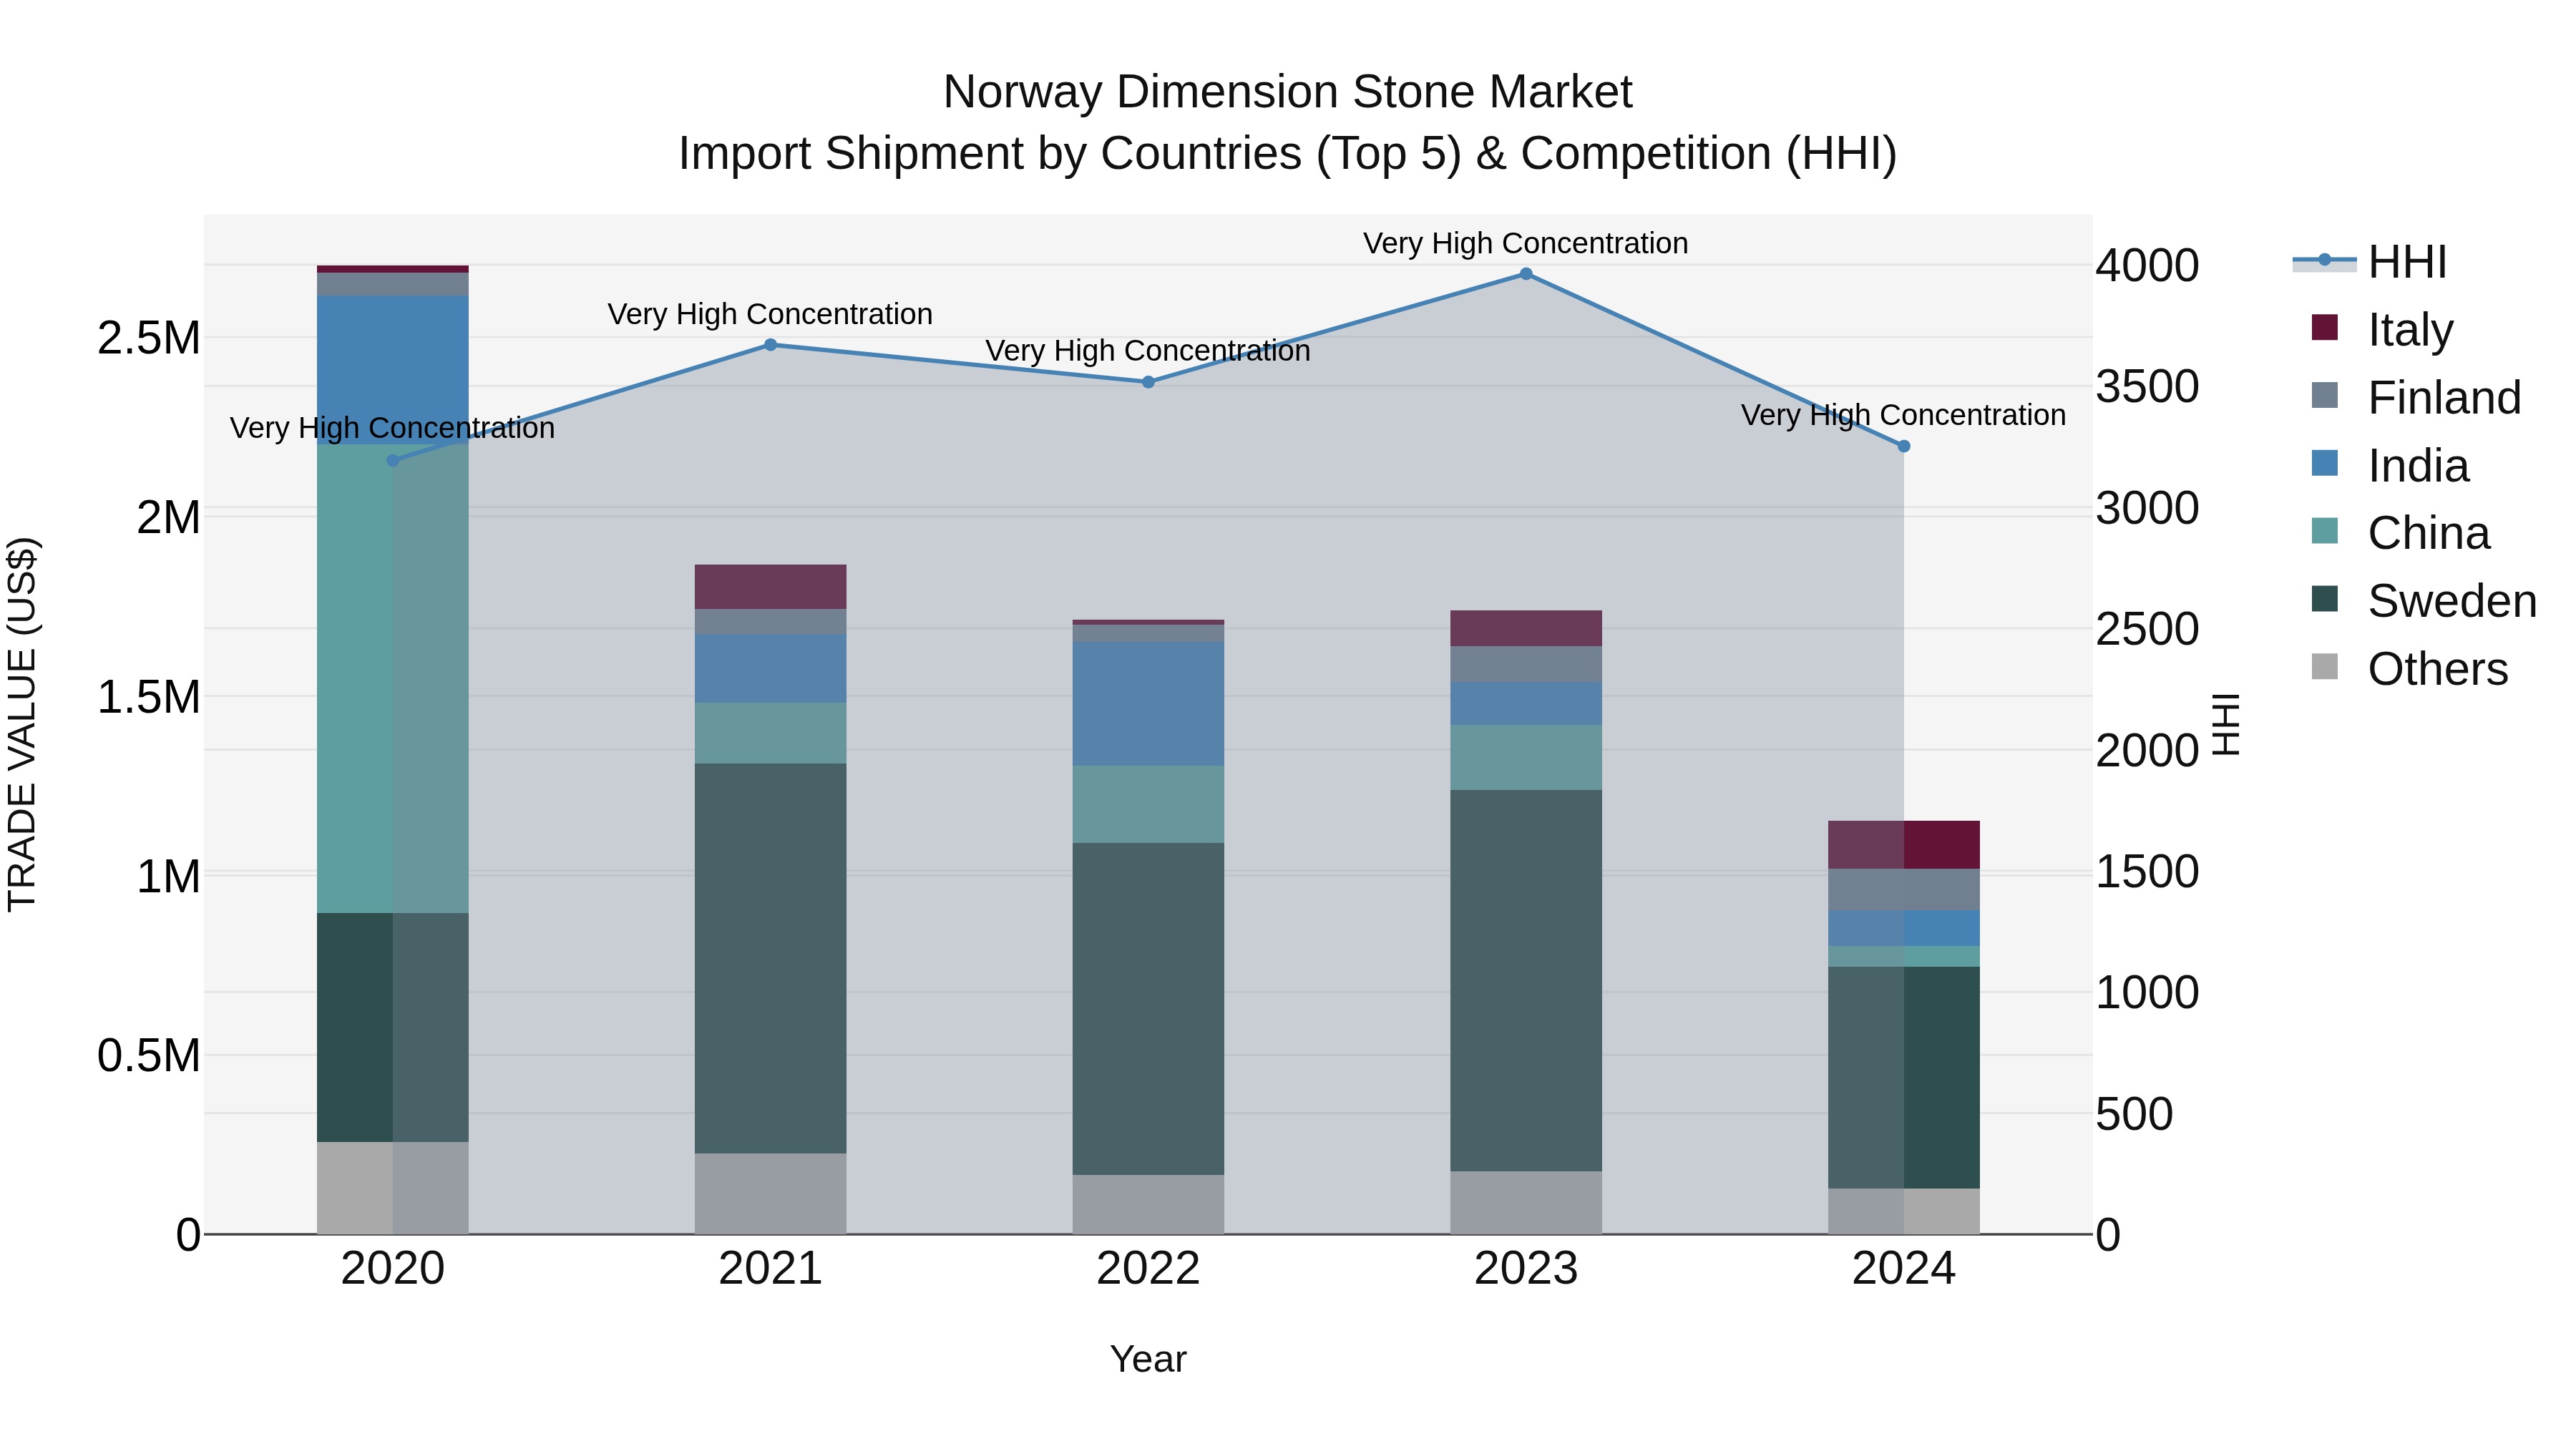Click the India segment of the 2022 bar

click(x=1148, y=704)
